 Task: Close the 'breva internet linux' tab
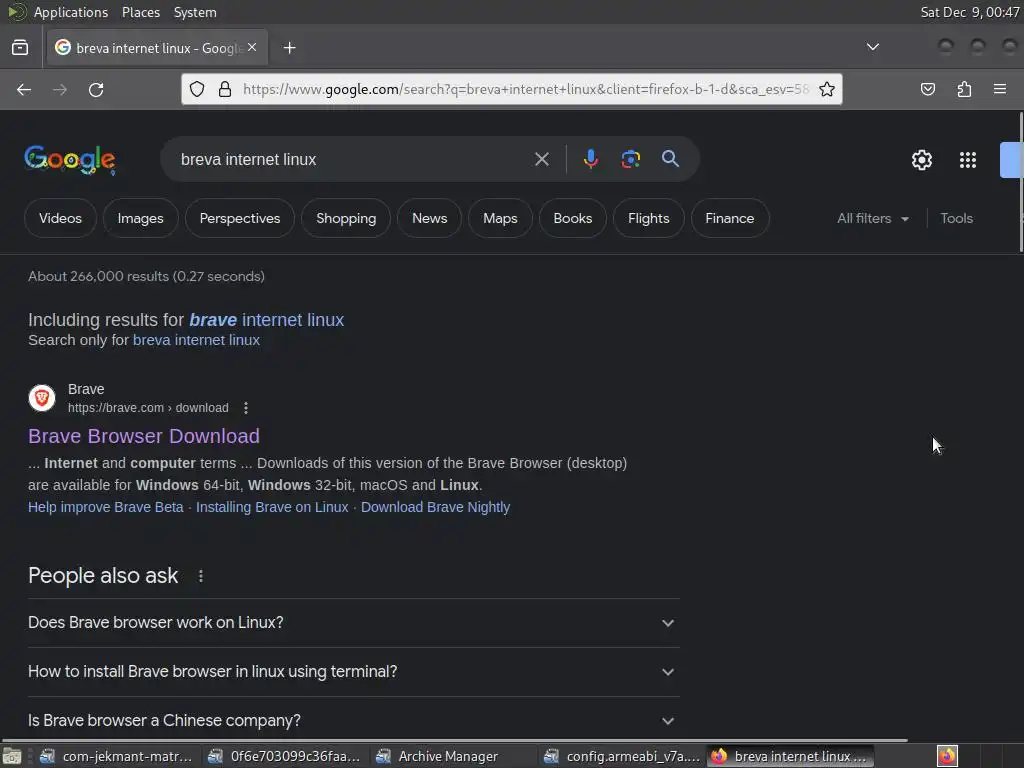[x=252, y=48]
